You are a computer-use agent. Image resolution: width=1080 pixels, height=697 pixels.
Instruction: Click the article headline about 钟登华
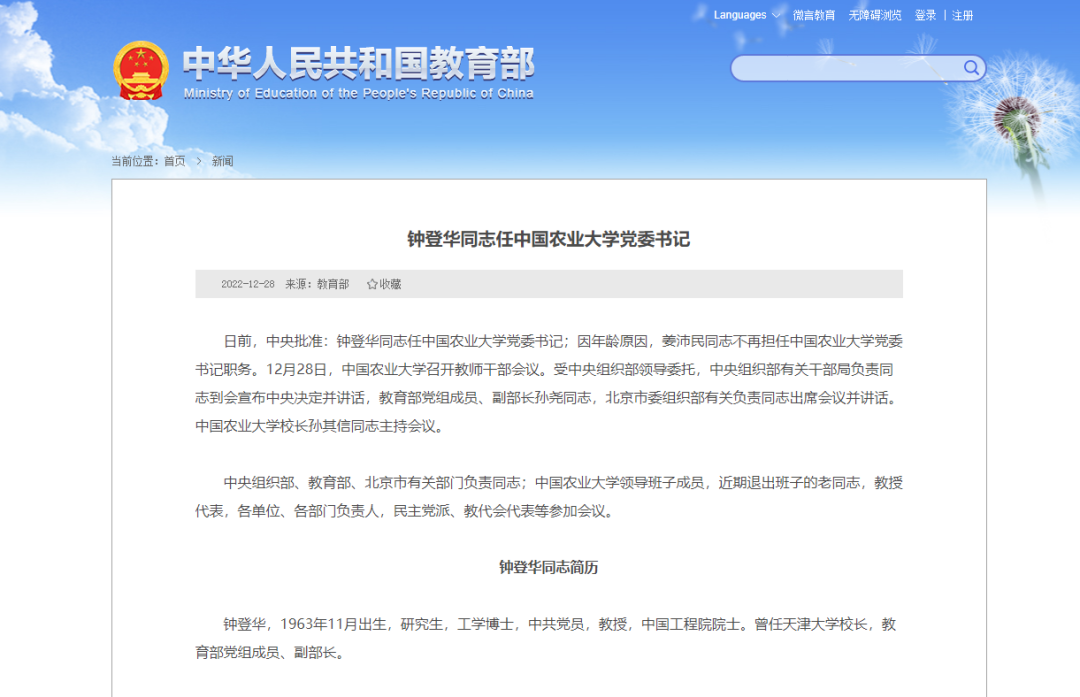548,239
